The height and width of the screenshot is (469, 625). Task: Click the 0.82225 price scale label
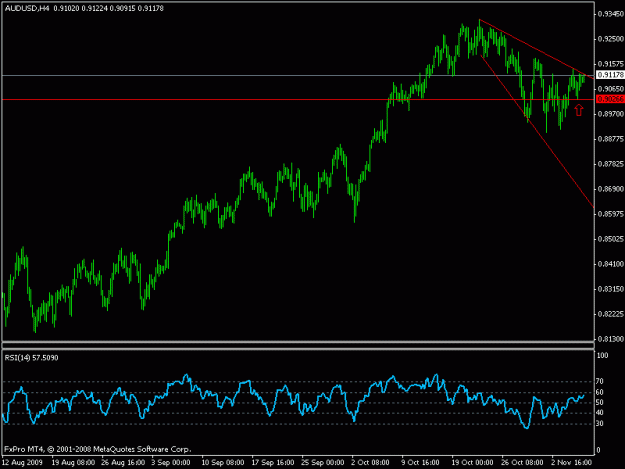point(610,314)
